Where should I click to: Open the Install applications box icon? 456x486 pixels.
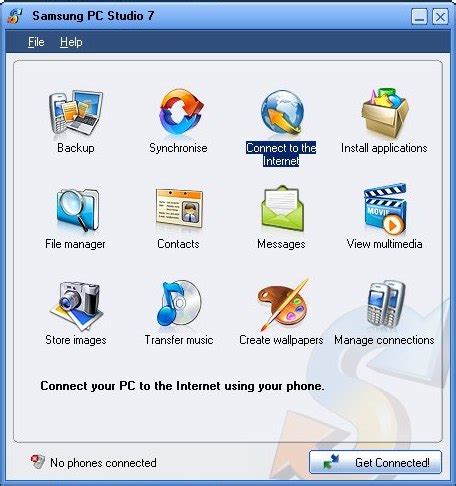click(x=385, y=112)
